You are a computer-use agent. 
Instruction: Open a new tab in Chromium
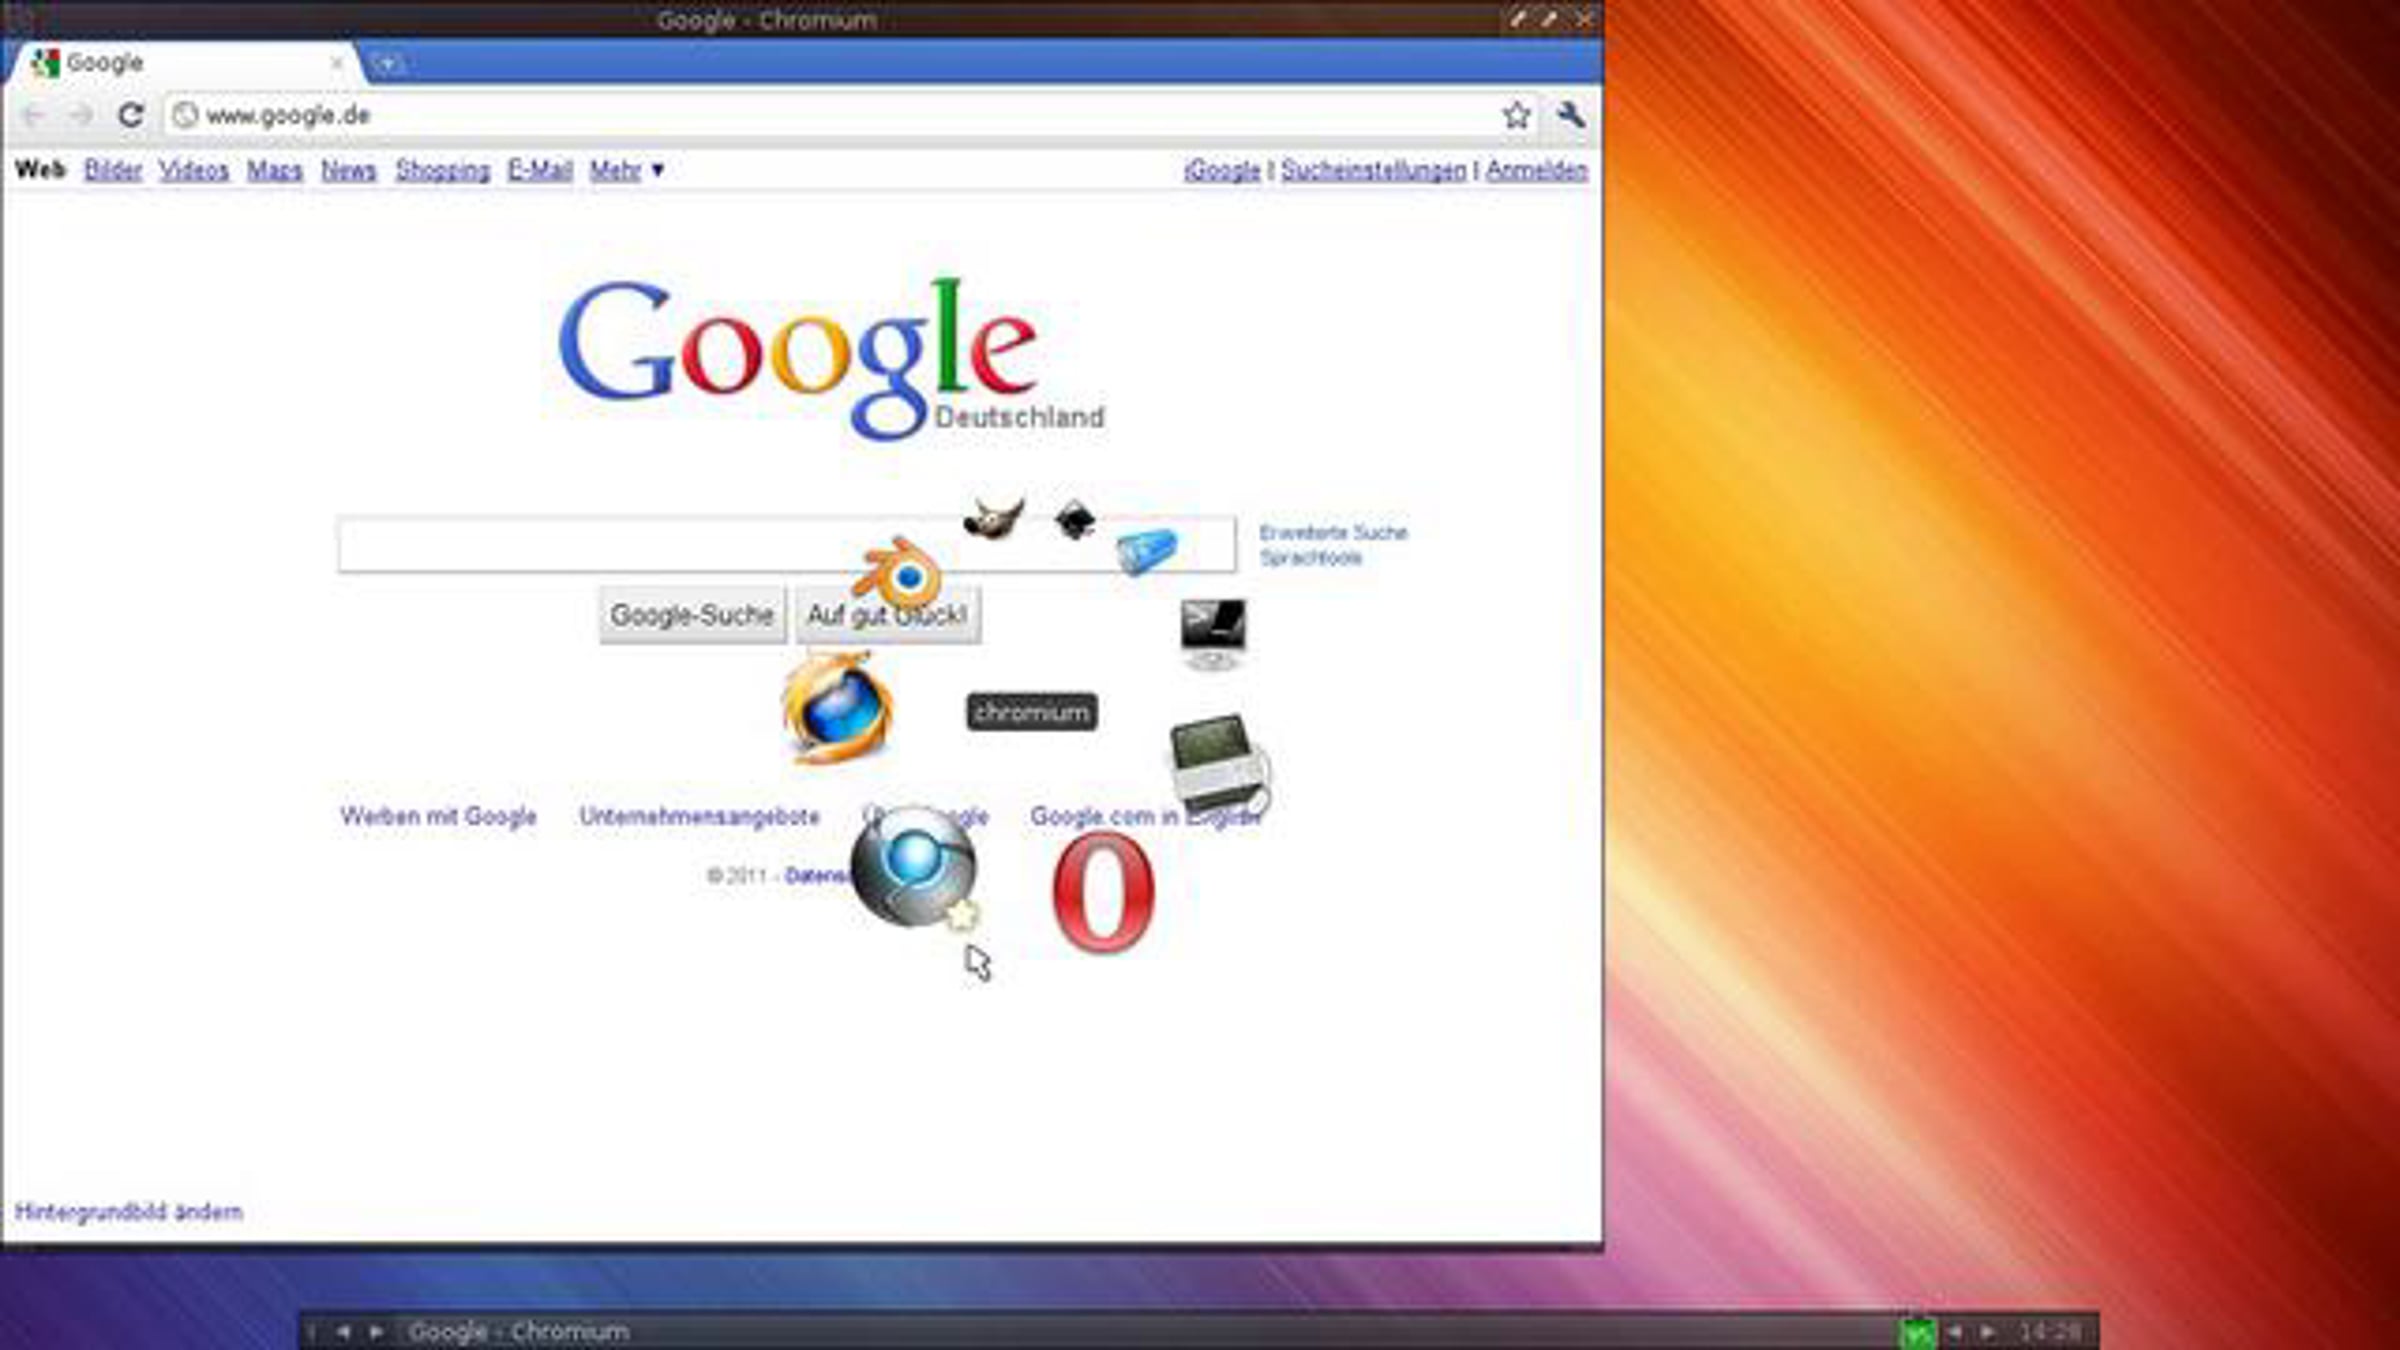point(386,64)
